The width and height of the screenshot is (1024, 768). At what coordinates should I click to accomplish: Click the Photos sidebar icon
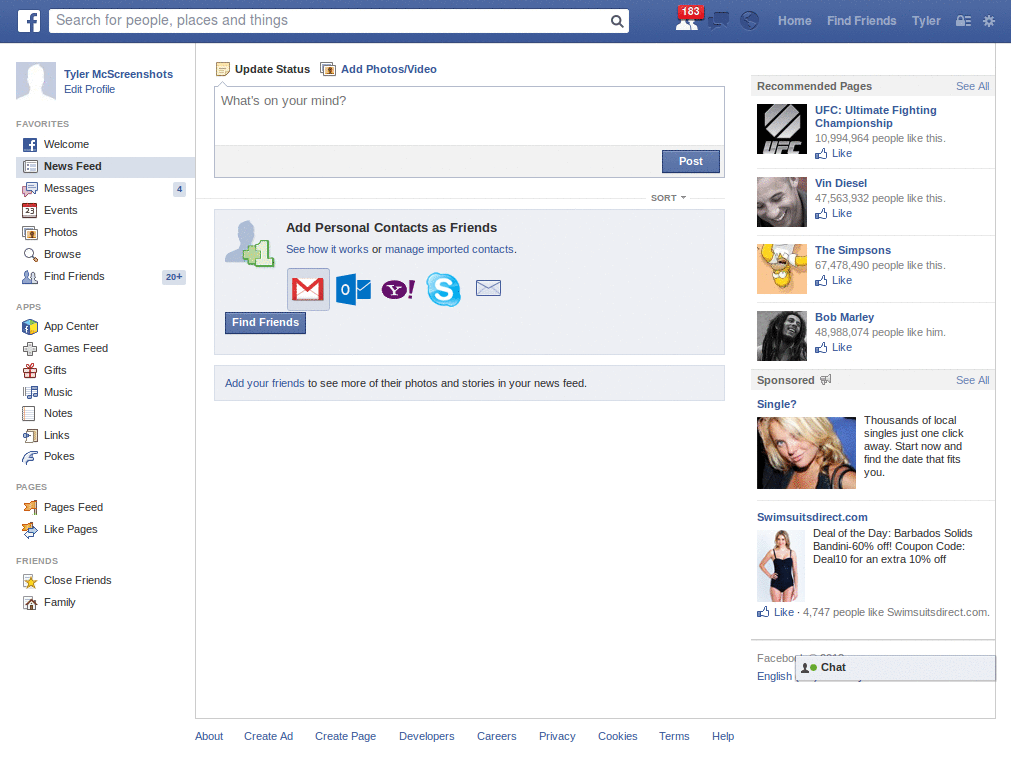tap(30, 233)
